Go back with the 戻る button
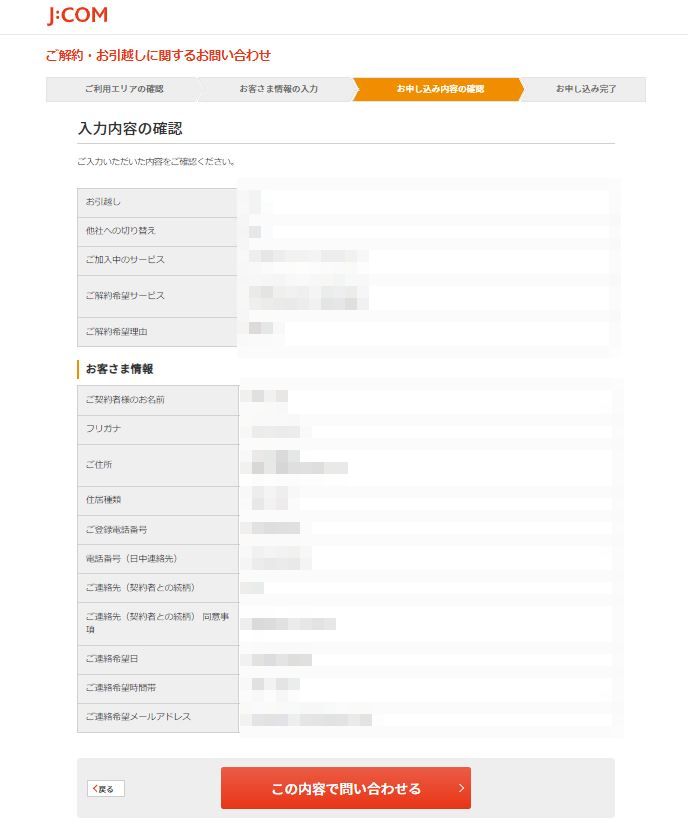 tap(105, 789)
